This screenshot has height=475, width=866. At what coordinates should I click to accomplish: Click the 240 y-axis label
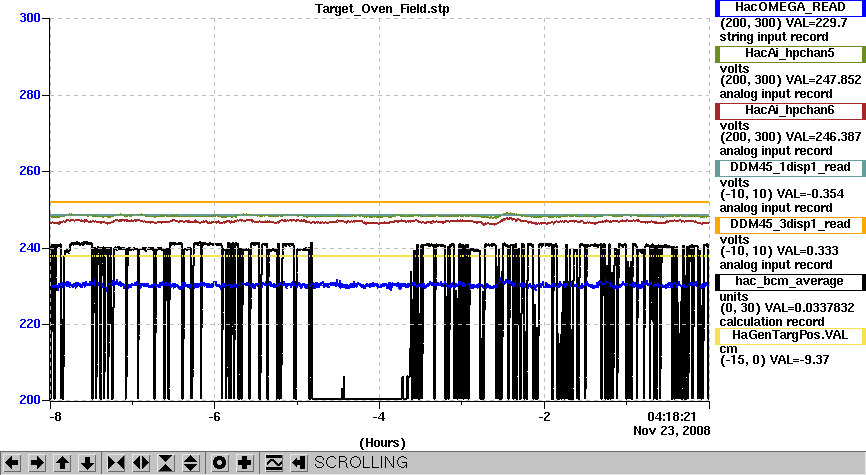tap(30, 248)
